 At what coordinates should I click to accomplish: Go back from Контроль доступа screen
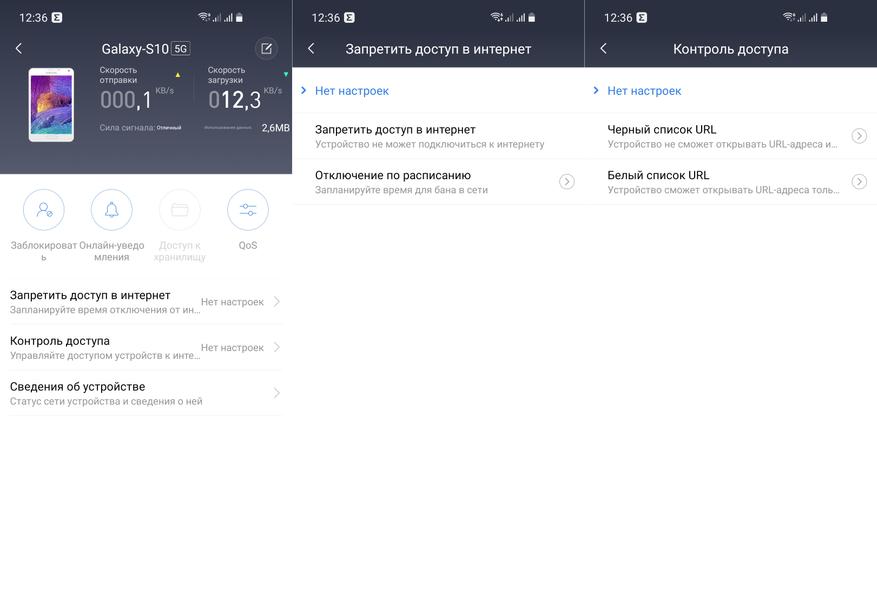603,49
